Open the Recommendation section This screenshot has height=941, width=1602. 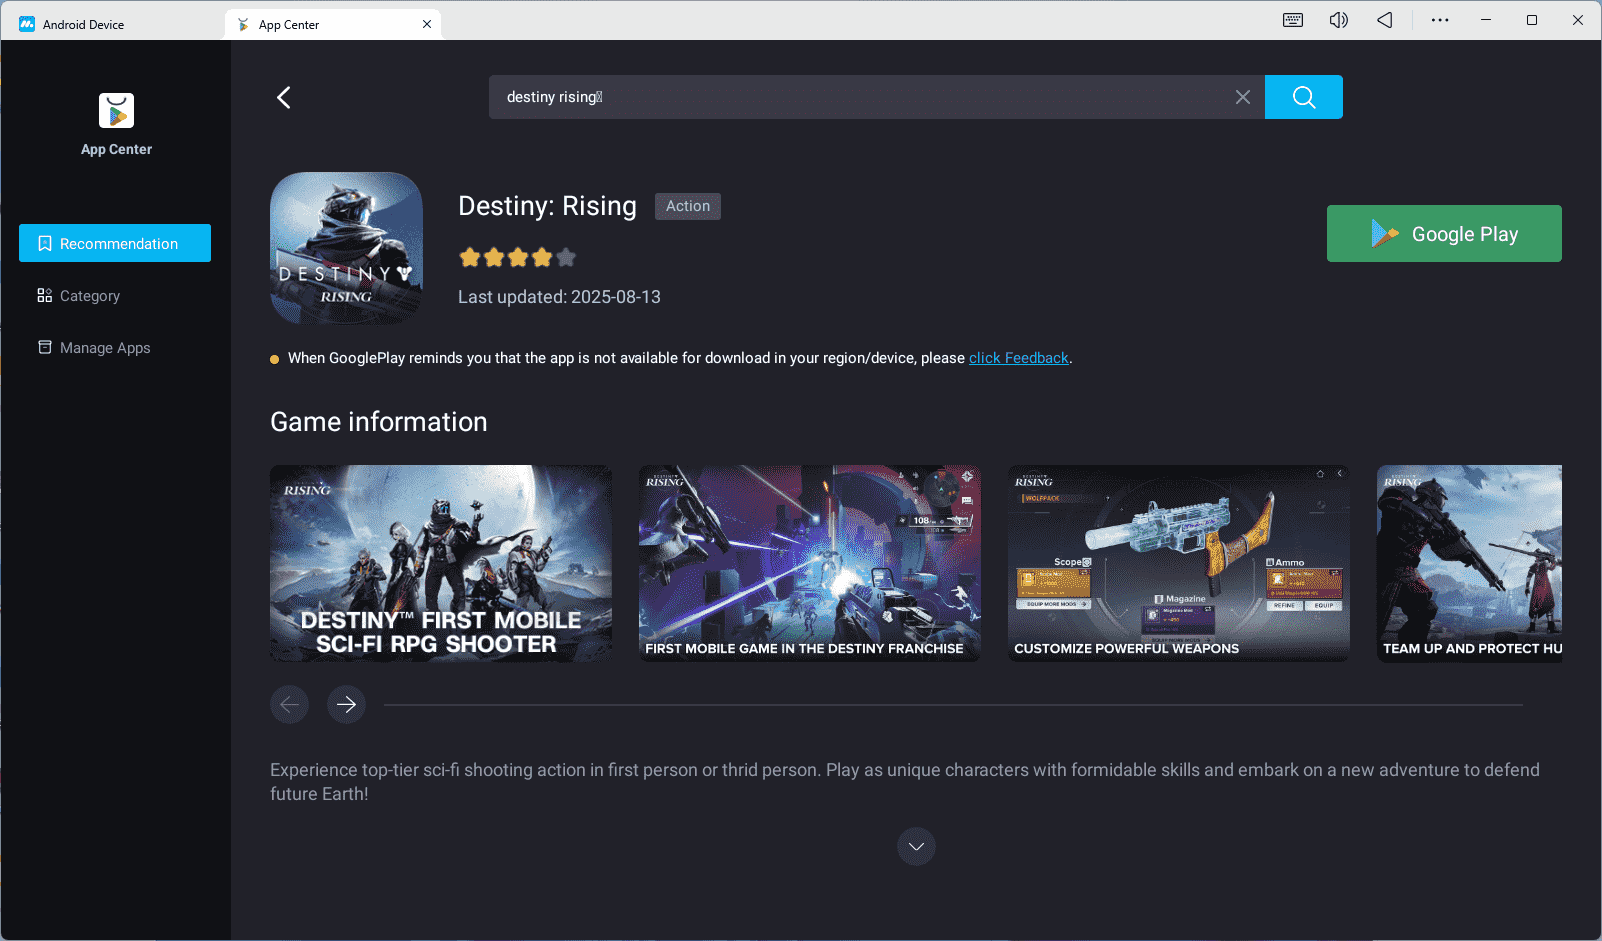[x=115, y=243]
